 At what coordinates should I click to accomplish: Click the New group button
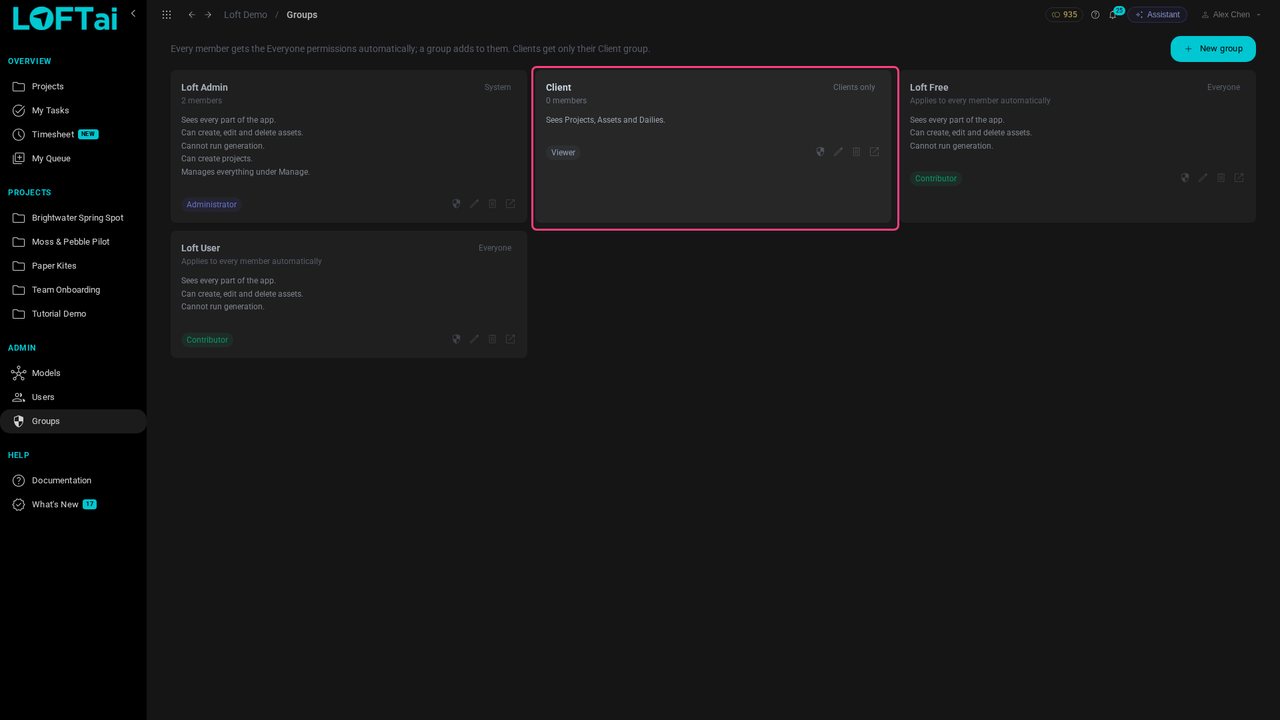click(1213, 49)
